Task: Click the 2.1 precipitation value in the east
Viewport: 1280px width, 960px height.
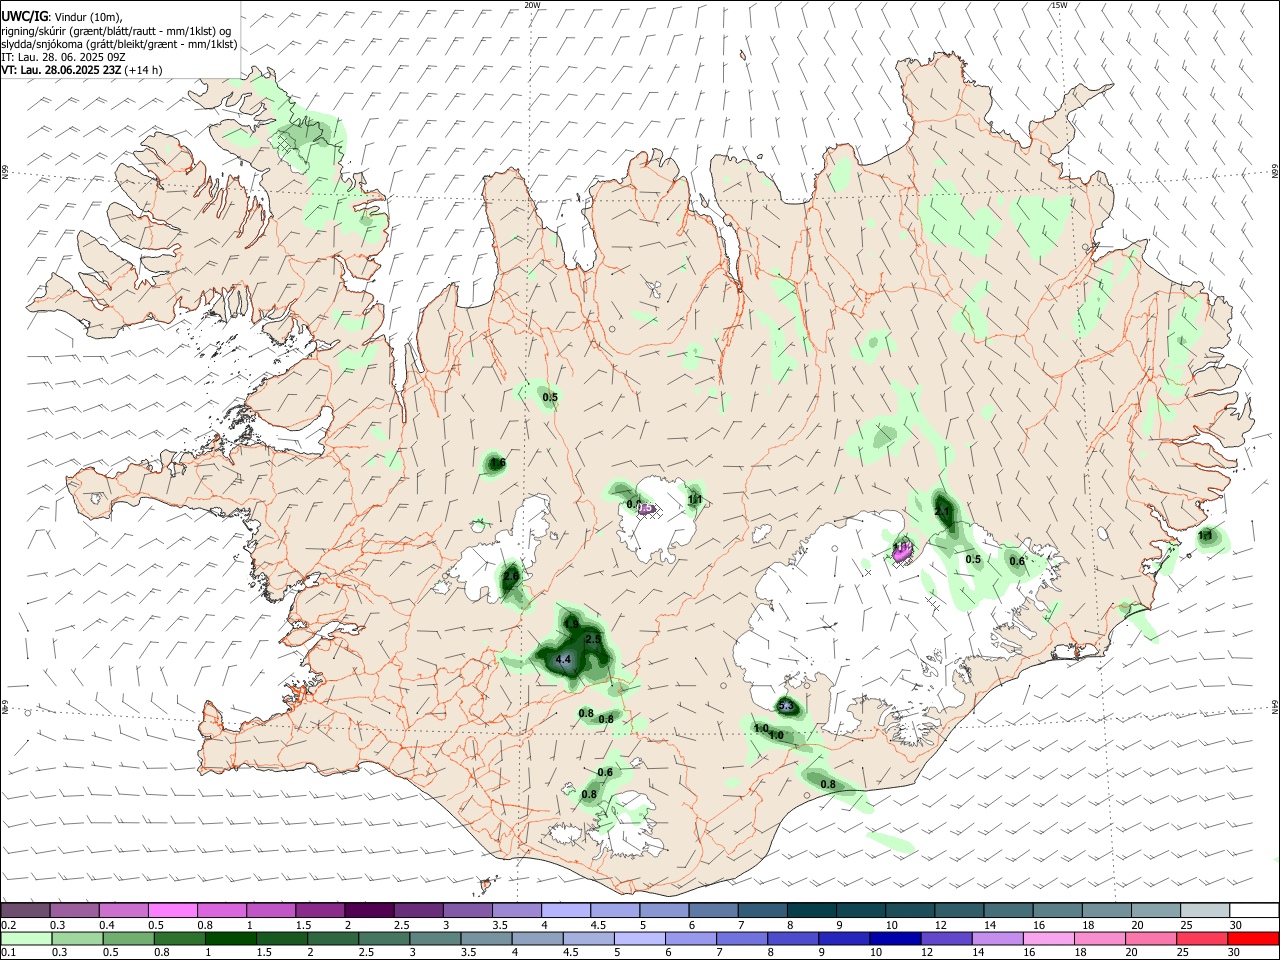Action: pyautogui.click(x=942, y=511)
